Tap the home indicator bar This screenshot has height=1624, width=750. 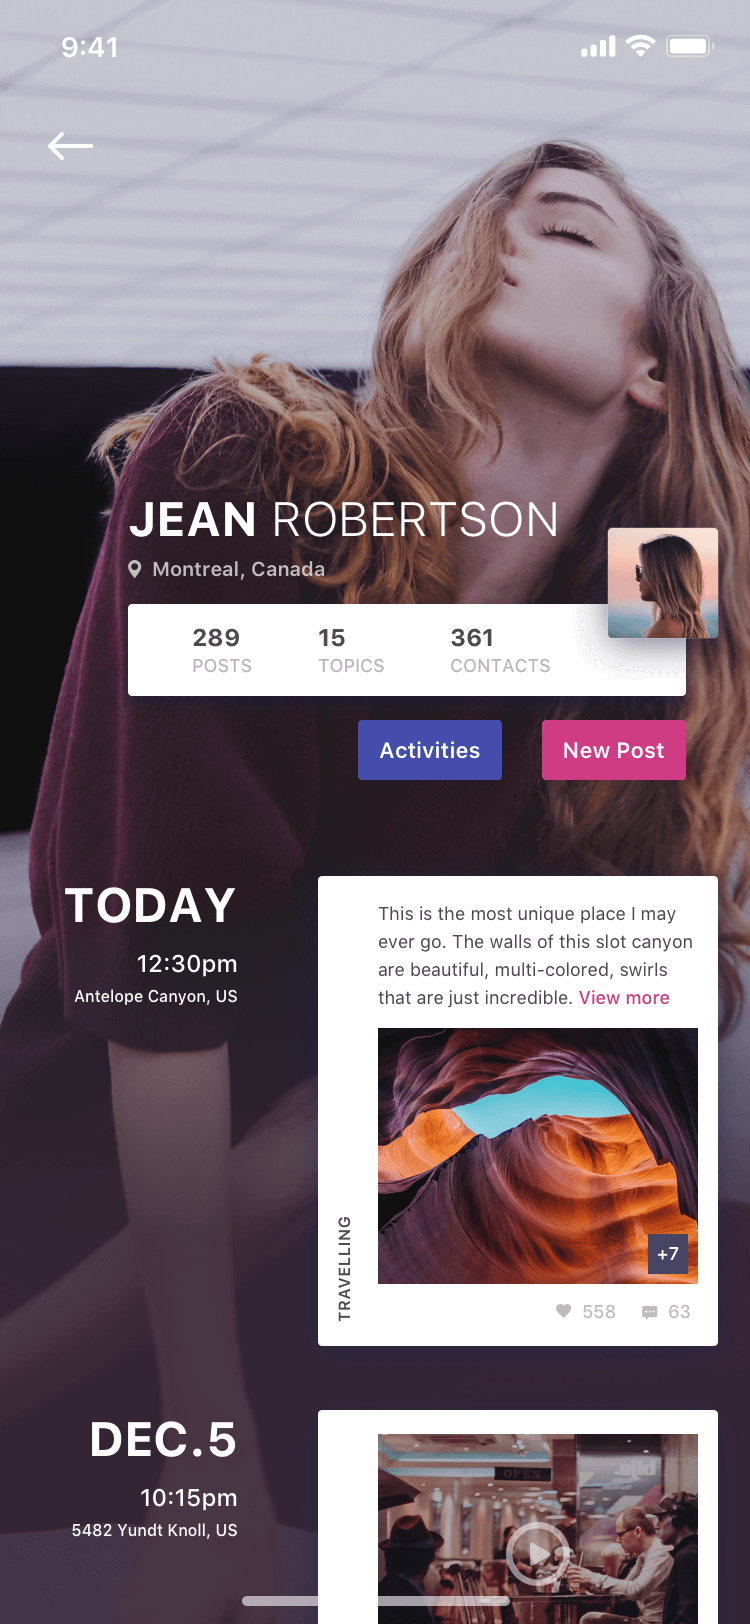(376, 1601)
